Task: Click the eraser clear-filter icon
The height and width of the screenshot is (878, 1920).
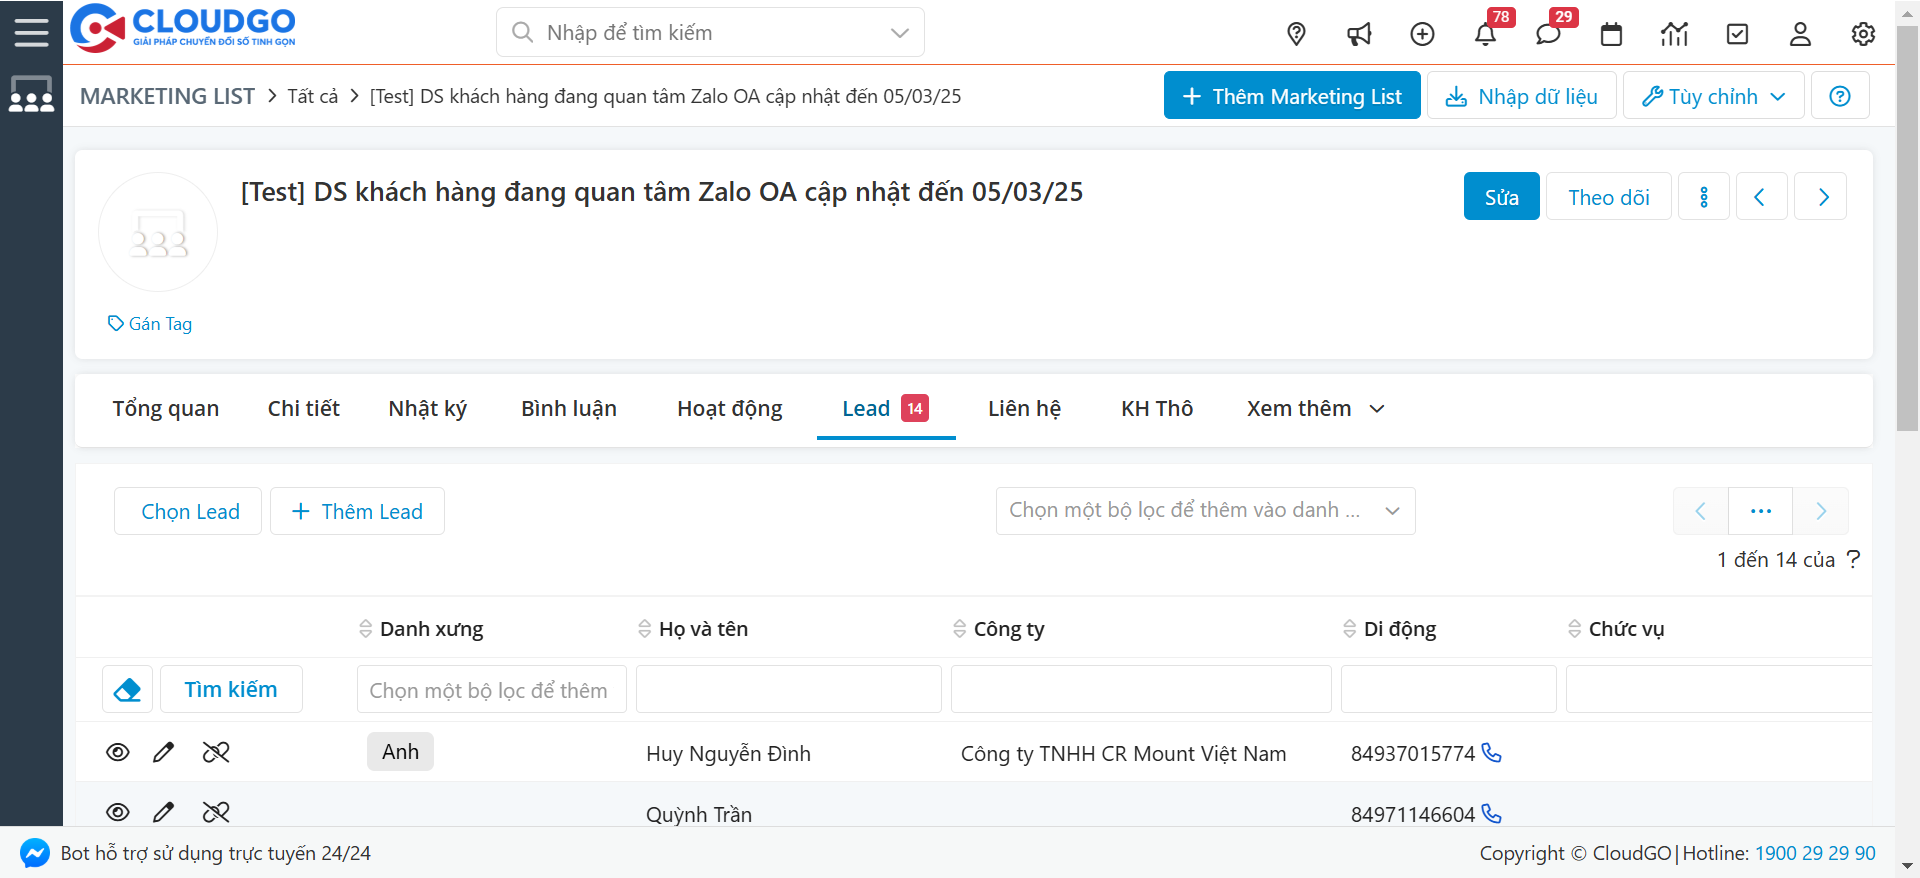Action: click(127, 690)
